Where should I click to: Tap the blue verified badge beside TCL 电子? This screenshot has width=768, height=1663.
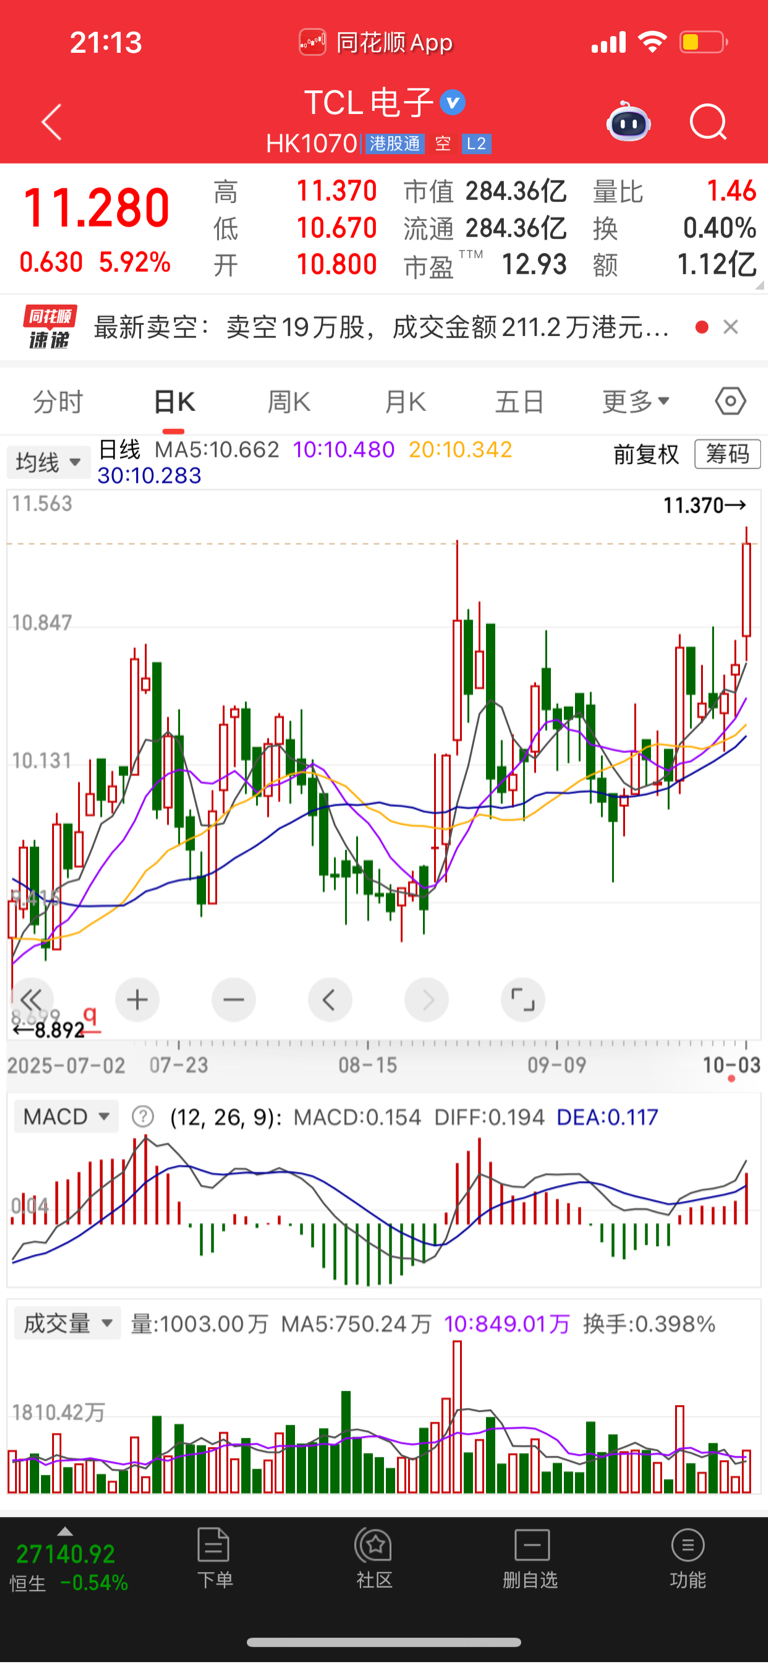click(453, 102)
